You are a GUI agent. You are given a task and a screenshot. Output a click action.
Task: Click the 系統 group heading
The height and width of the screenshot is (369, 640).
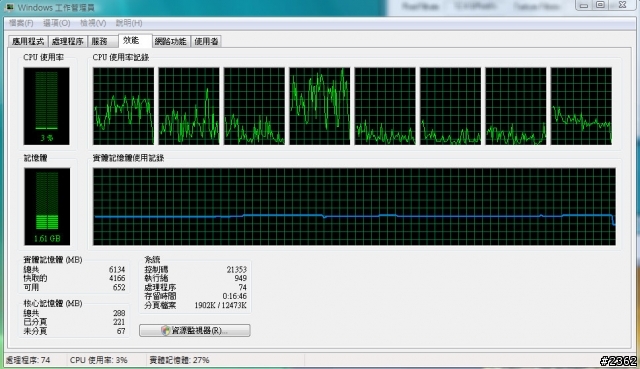click(152, 260)
